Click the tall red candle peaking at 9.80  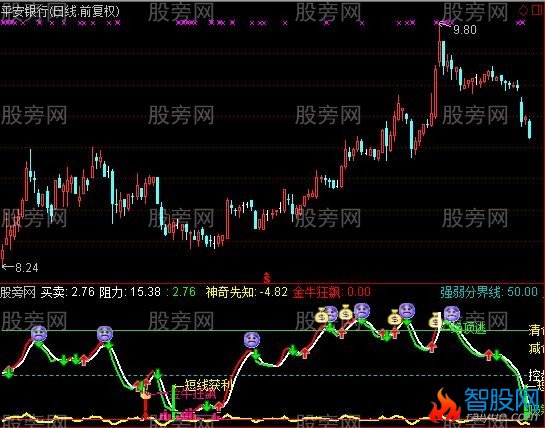click(440, 46)
